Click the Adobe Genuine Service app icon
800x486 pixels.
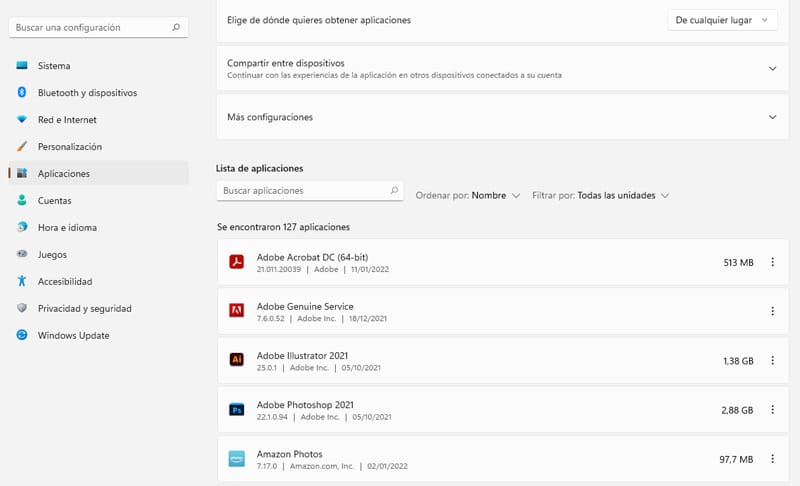tap(236, 310)
